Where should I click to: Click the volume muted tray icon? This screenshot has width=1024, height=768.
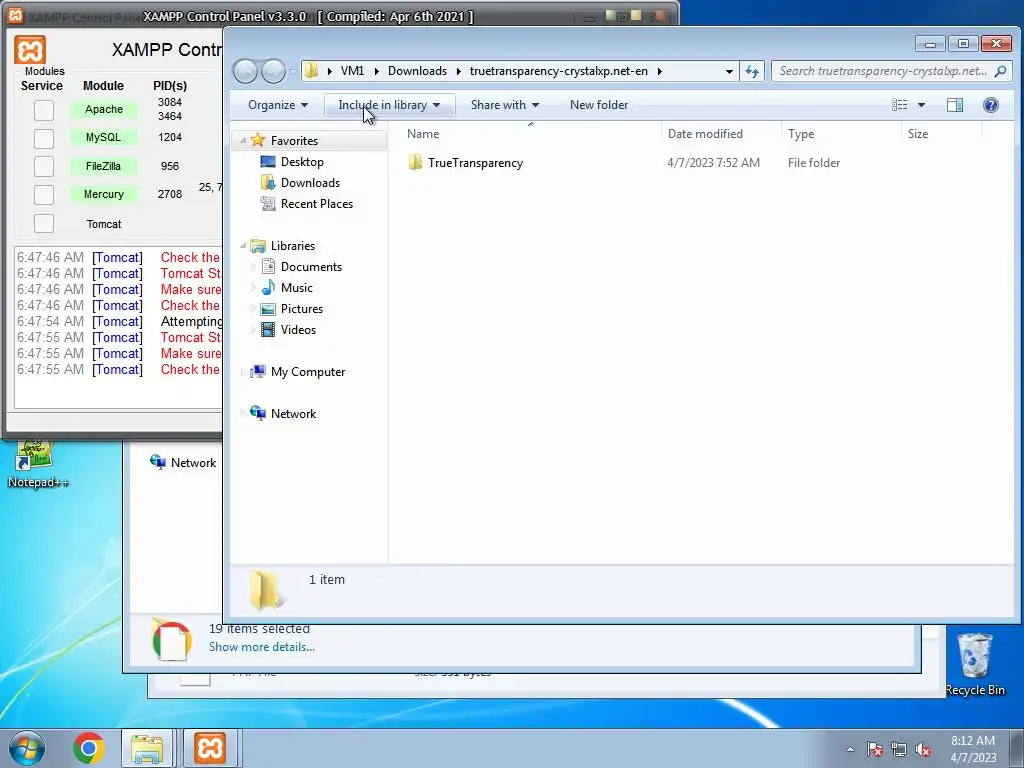[x=923, y=749]
